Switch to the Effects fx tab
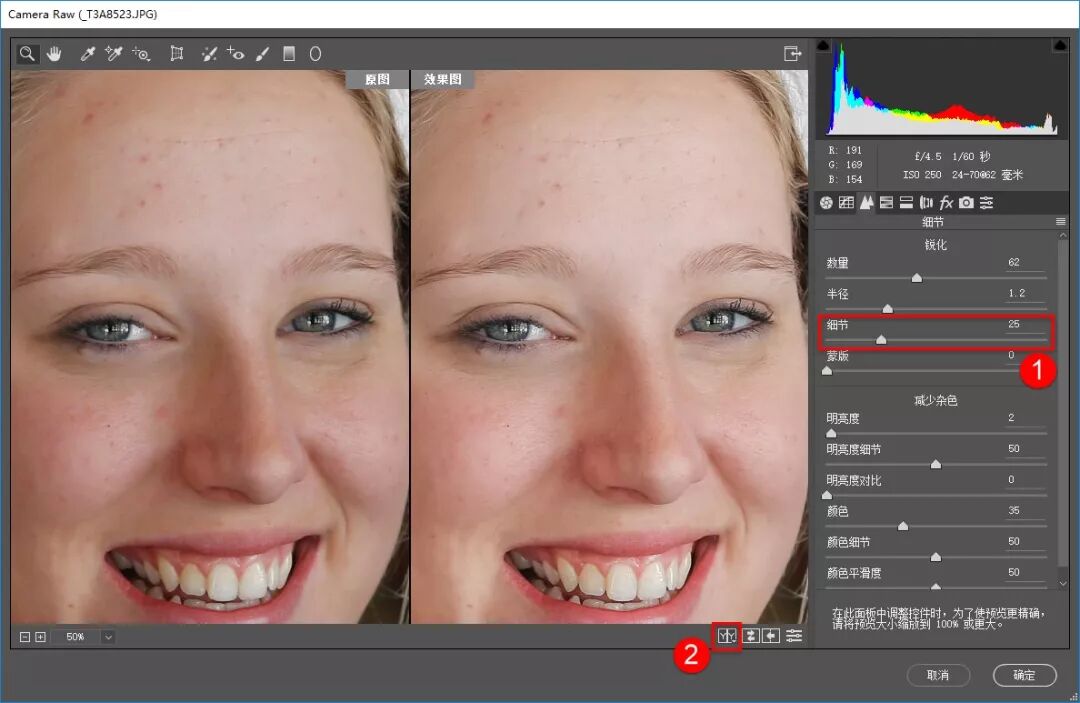1080x703 pixels. [946, 202]
